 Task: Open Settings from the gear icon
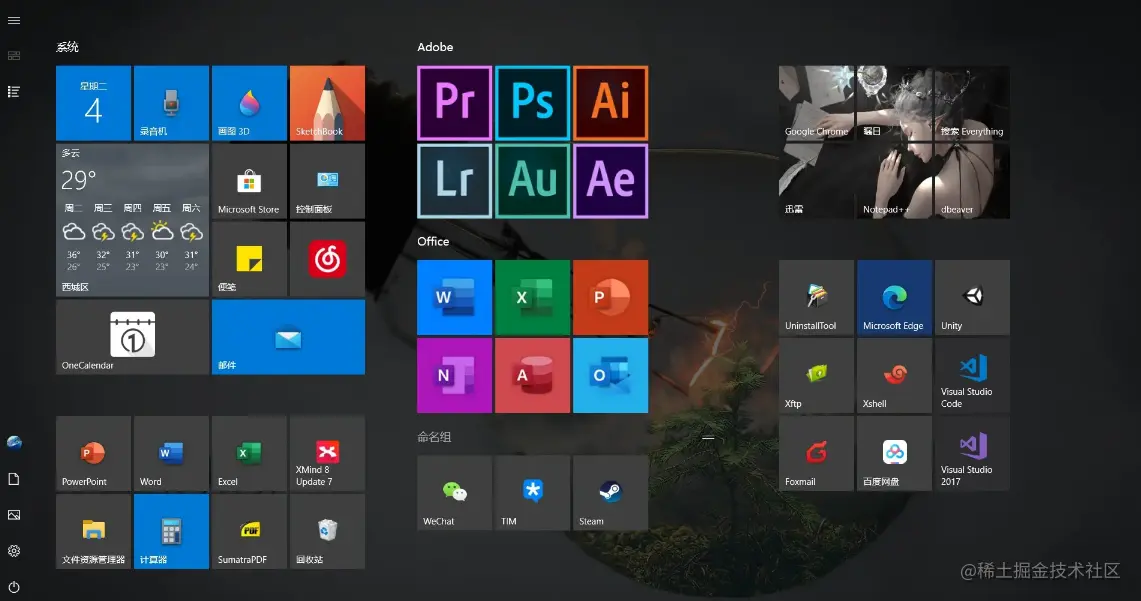point(14,551)
